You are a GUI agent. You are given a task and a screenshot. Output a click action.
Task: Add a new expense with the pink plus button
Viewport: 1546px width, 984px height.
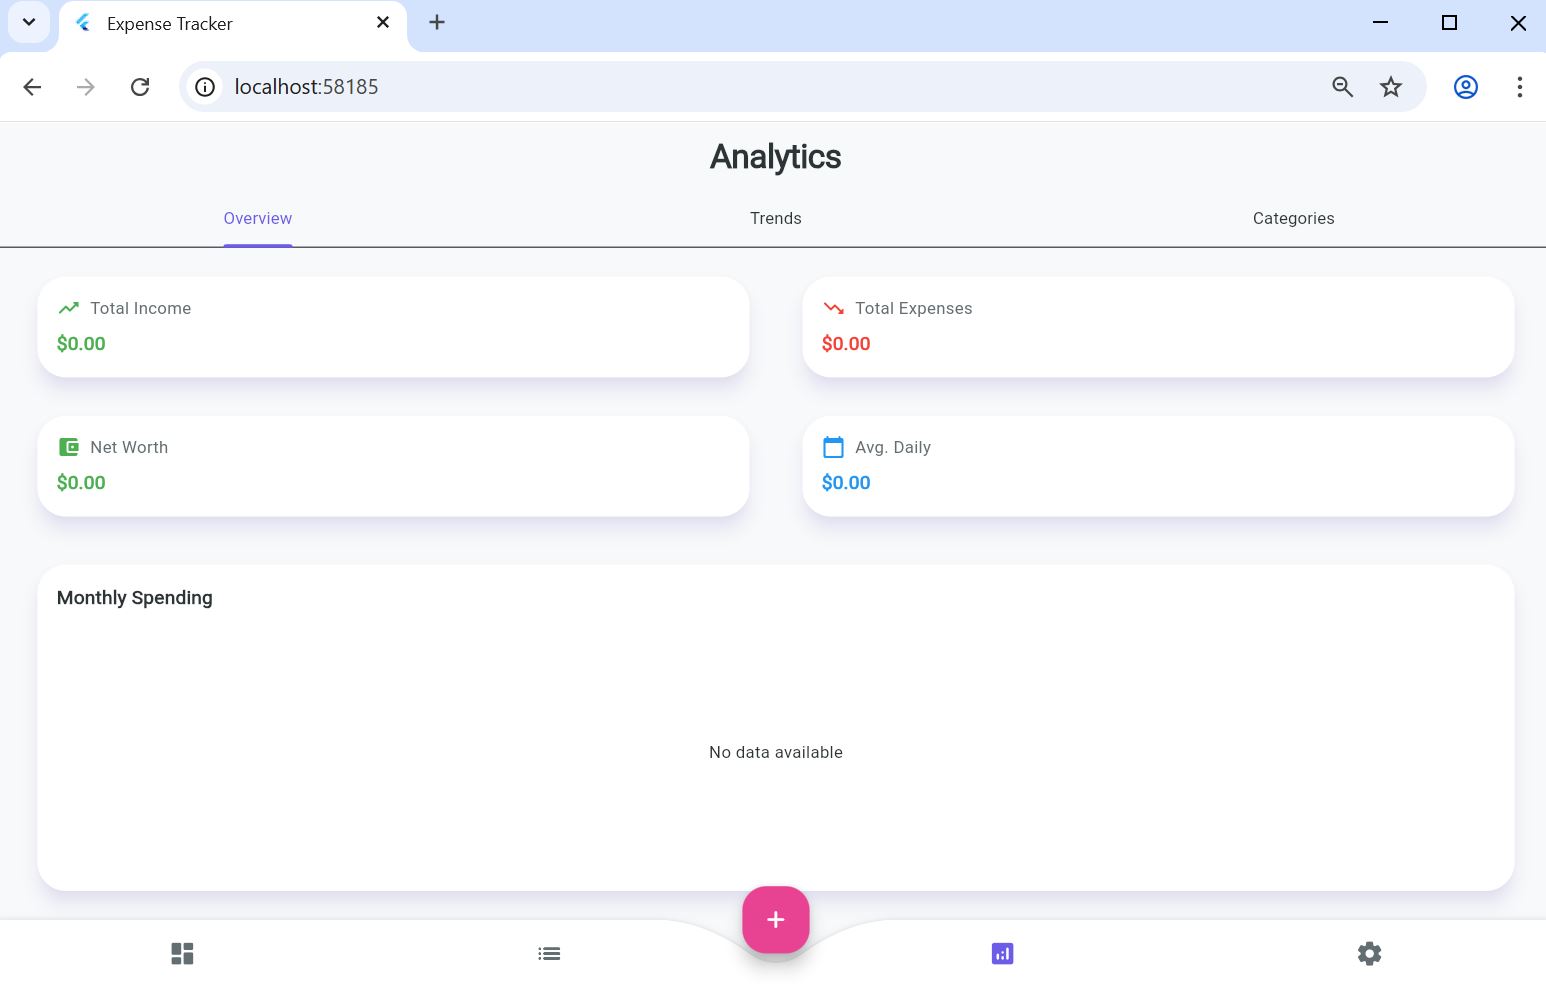click(x=775, y=919)
